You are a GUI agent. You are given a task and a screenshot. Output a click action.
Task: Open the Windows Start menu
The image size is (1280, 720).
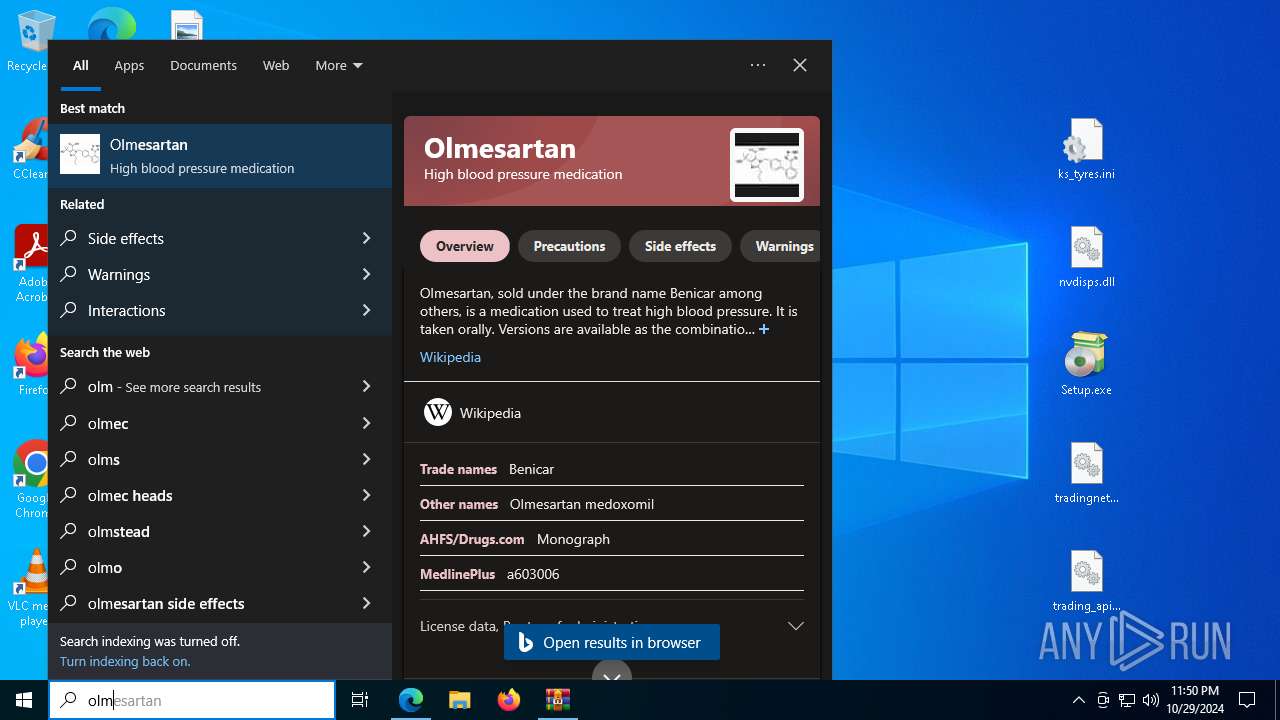24,700
